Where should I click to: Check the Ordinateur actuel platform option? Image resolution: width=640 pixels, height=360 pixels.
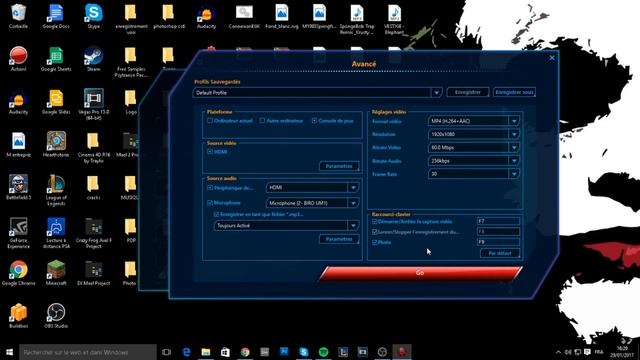210,121
